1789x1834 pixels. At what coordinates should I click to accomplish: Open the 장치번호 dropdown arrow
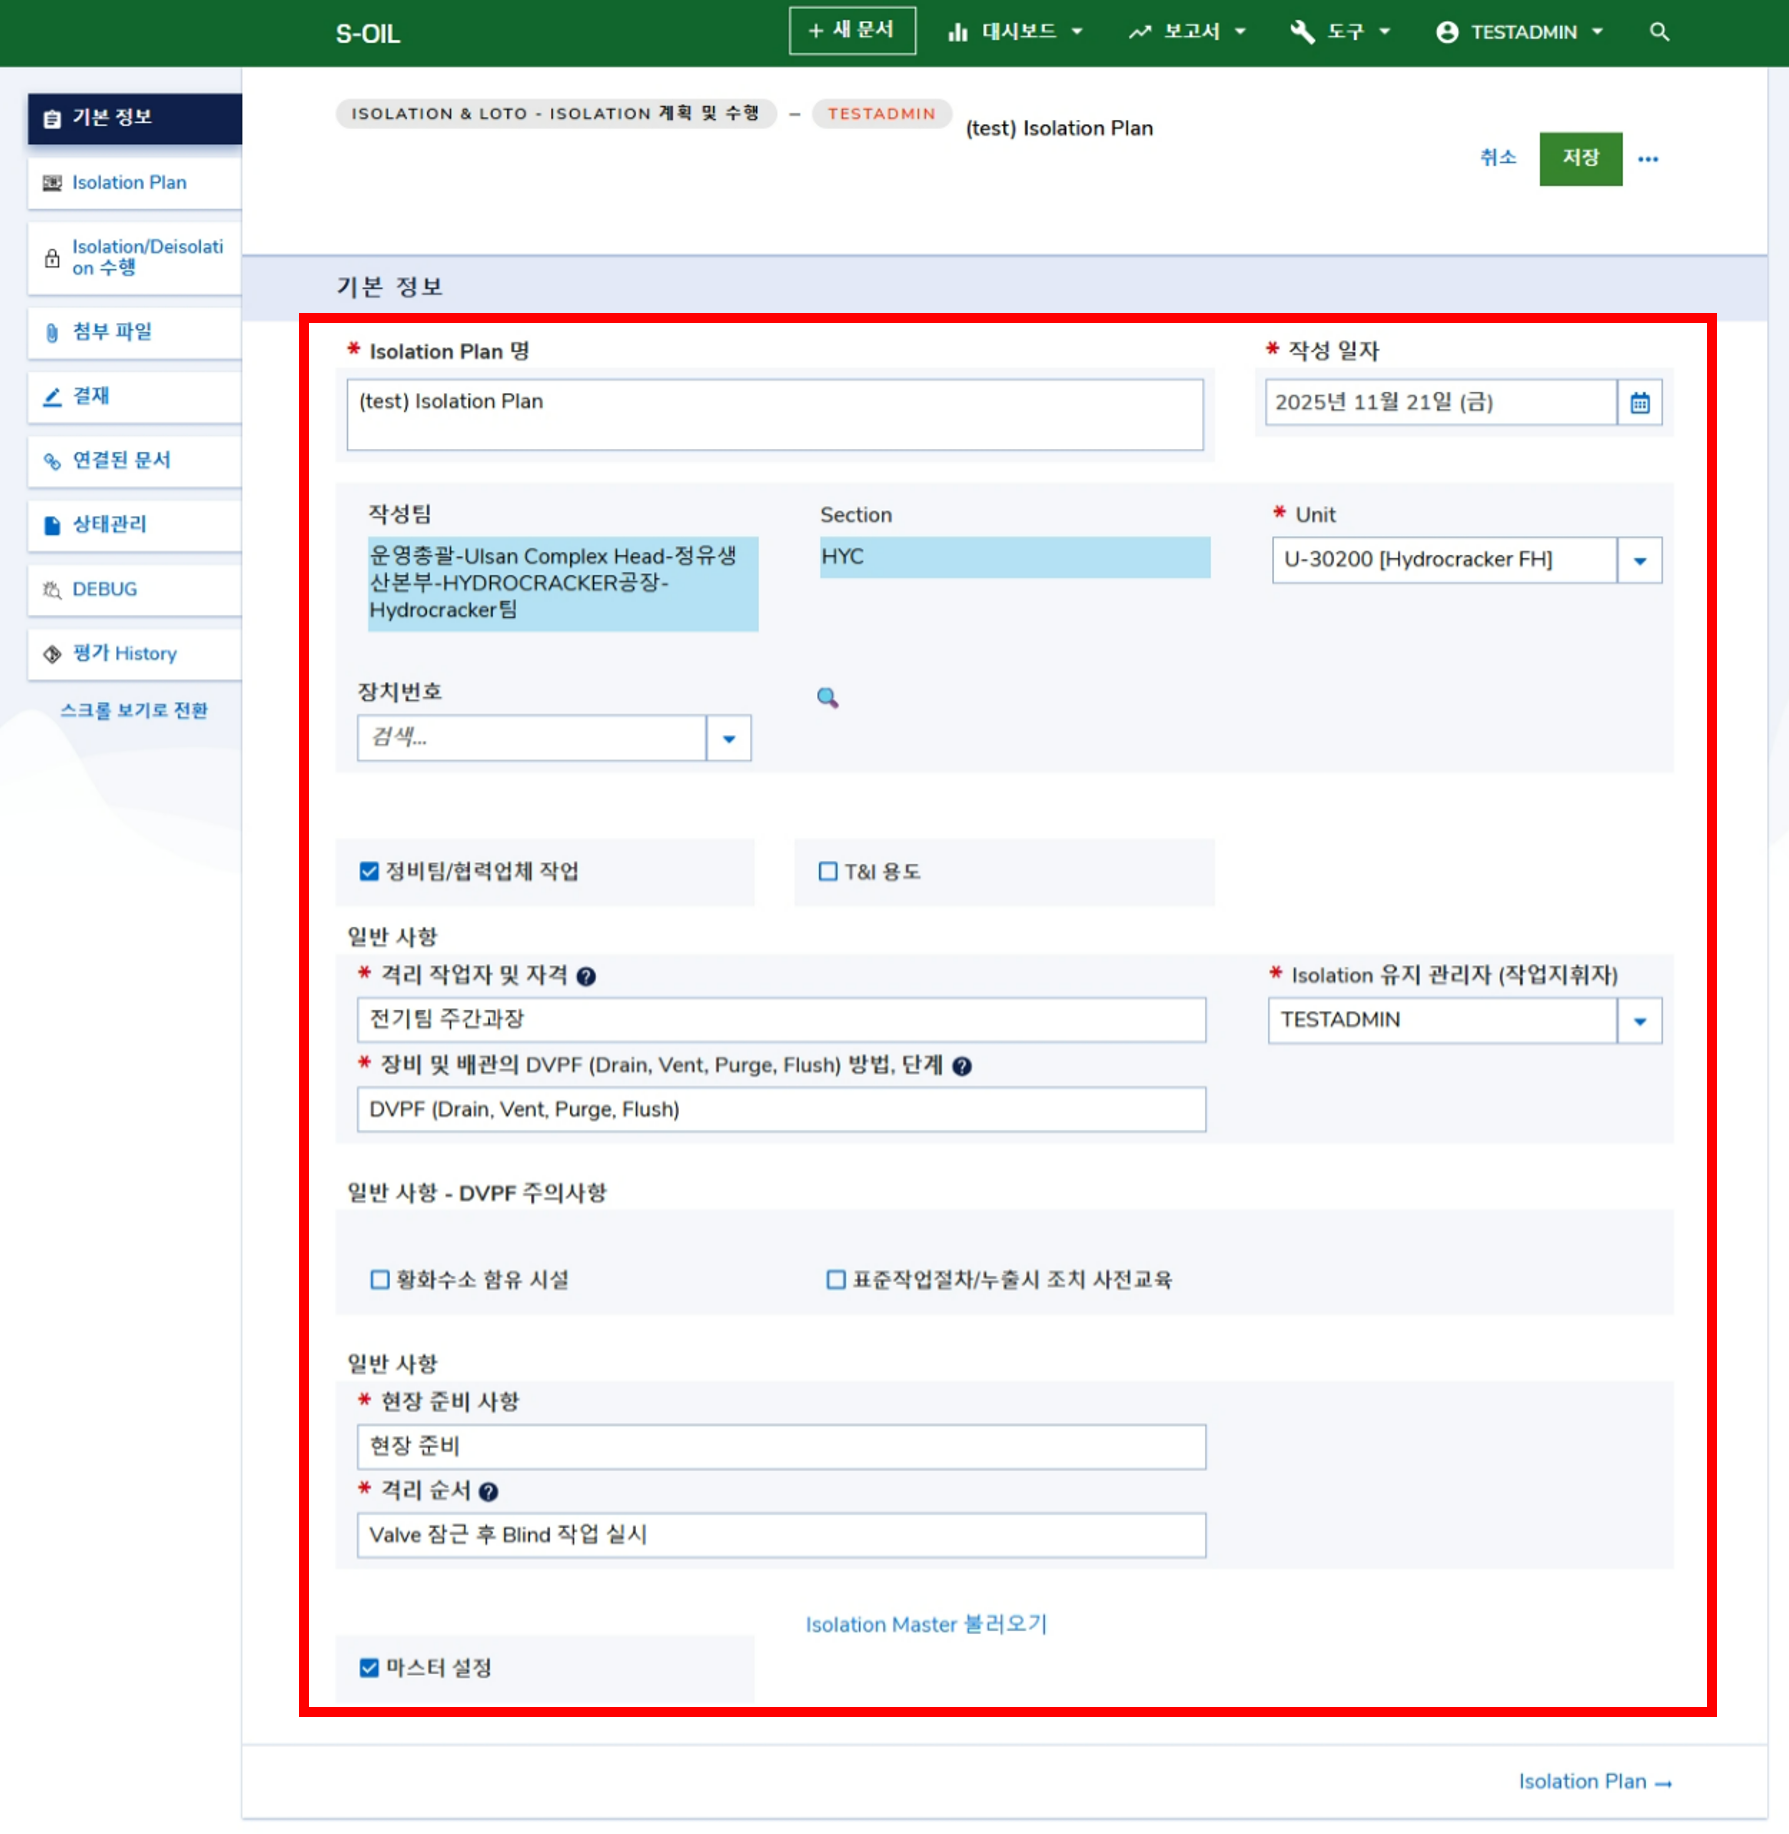point(729,739)
